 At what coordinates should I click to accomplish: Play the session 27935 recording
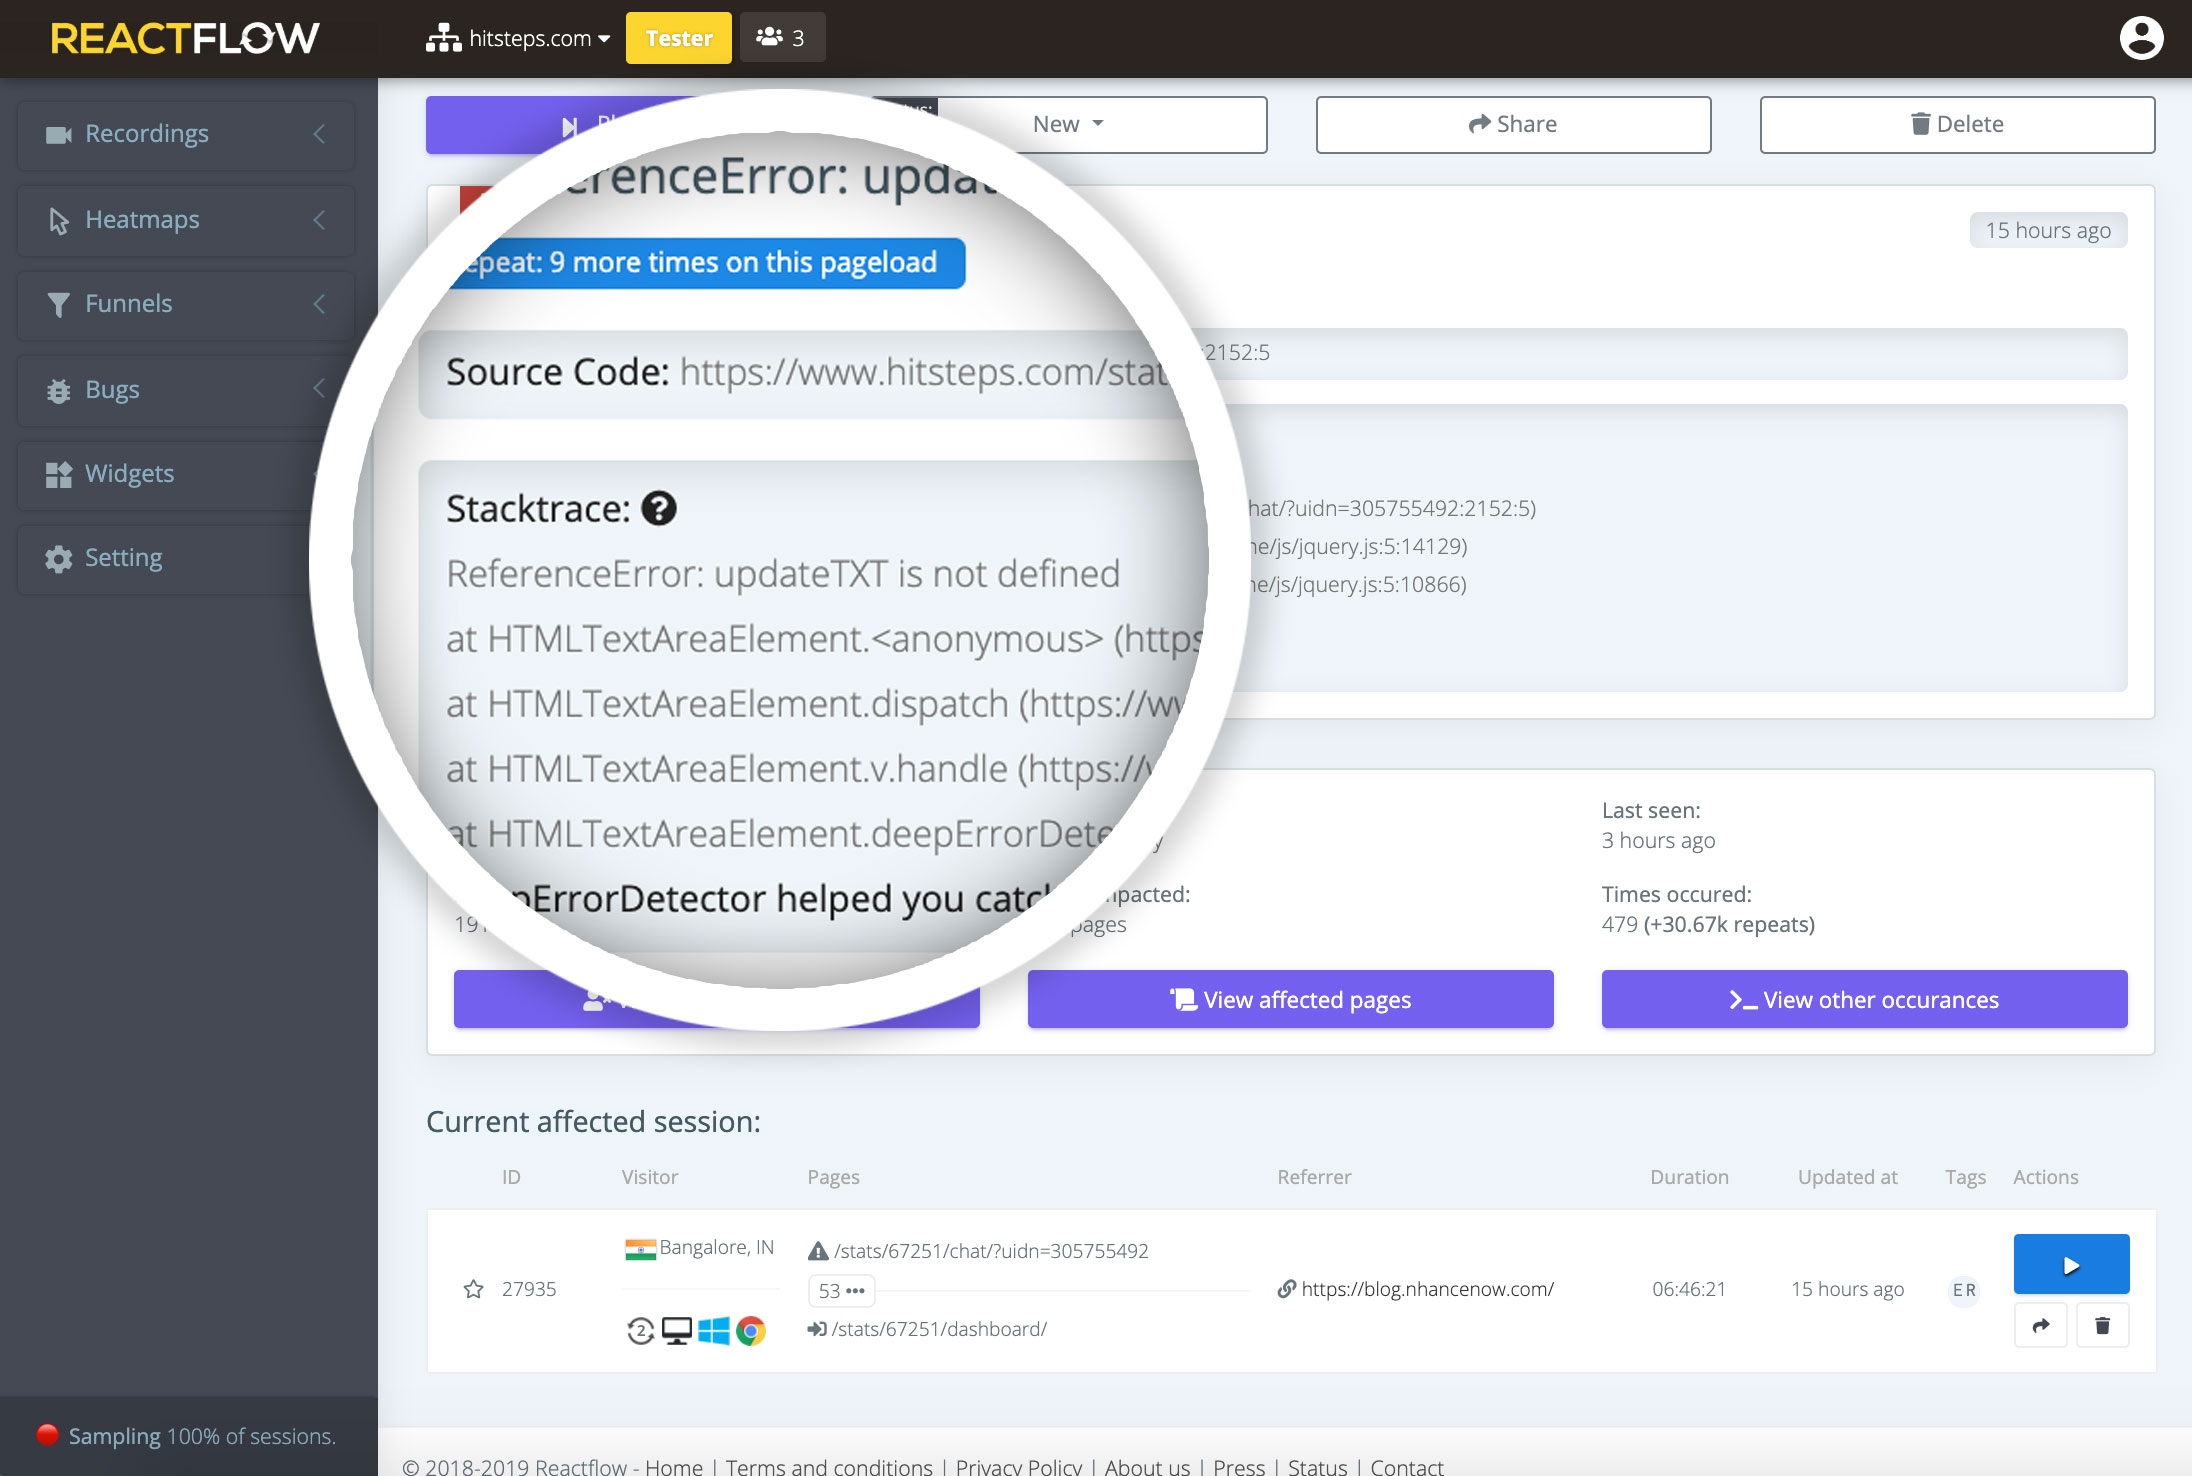pos(2071,1264)
